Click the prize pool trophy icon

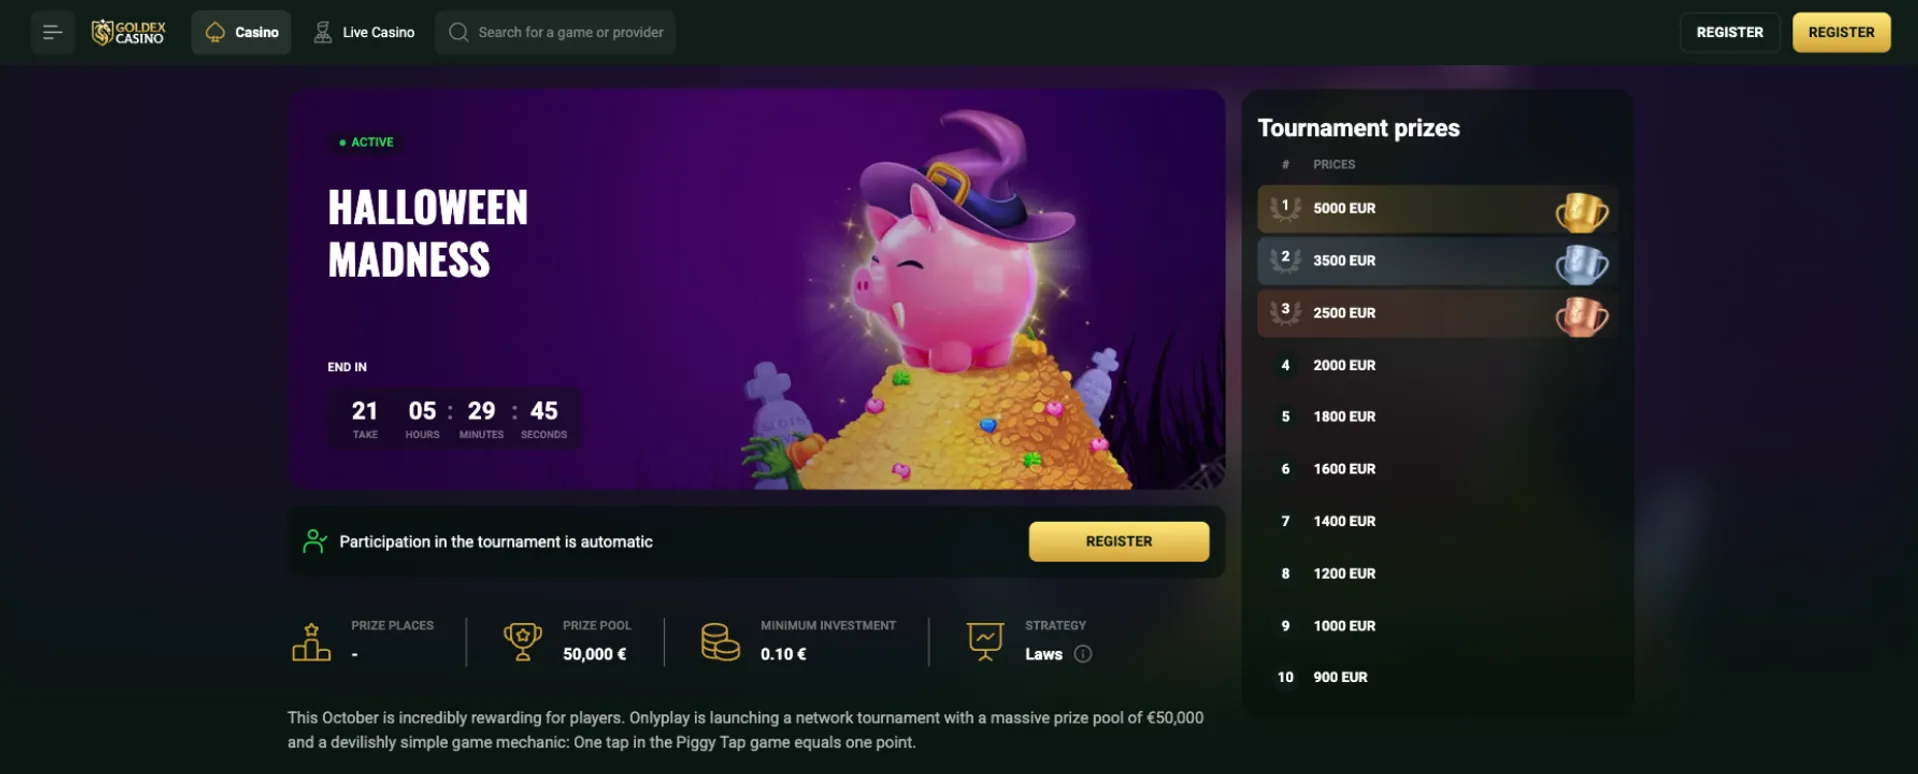(x=522, y=641)
